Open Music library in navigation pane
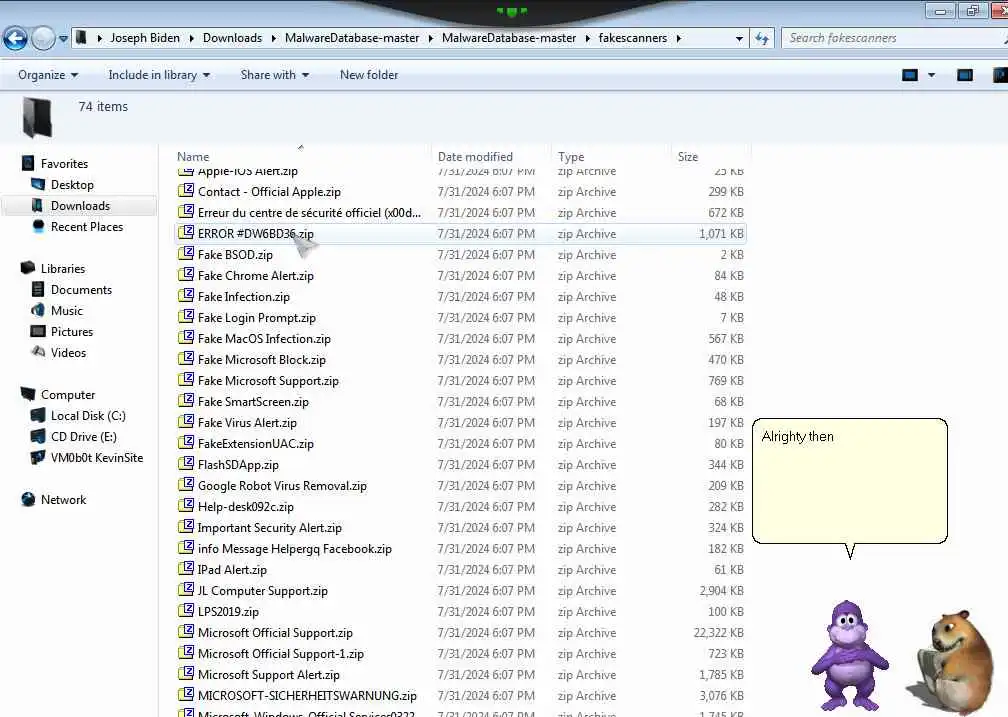This screenshot has height=717, width=1008. coord(67,311)
